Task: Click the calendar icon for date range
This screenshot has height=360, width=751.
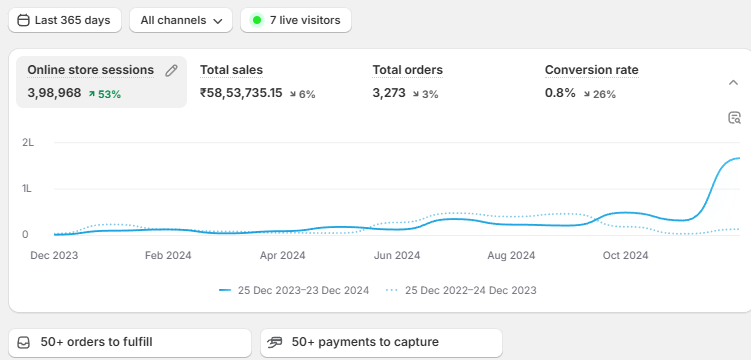Action: [23, 20]
